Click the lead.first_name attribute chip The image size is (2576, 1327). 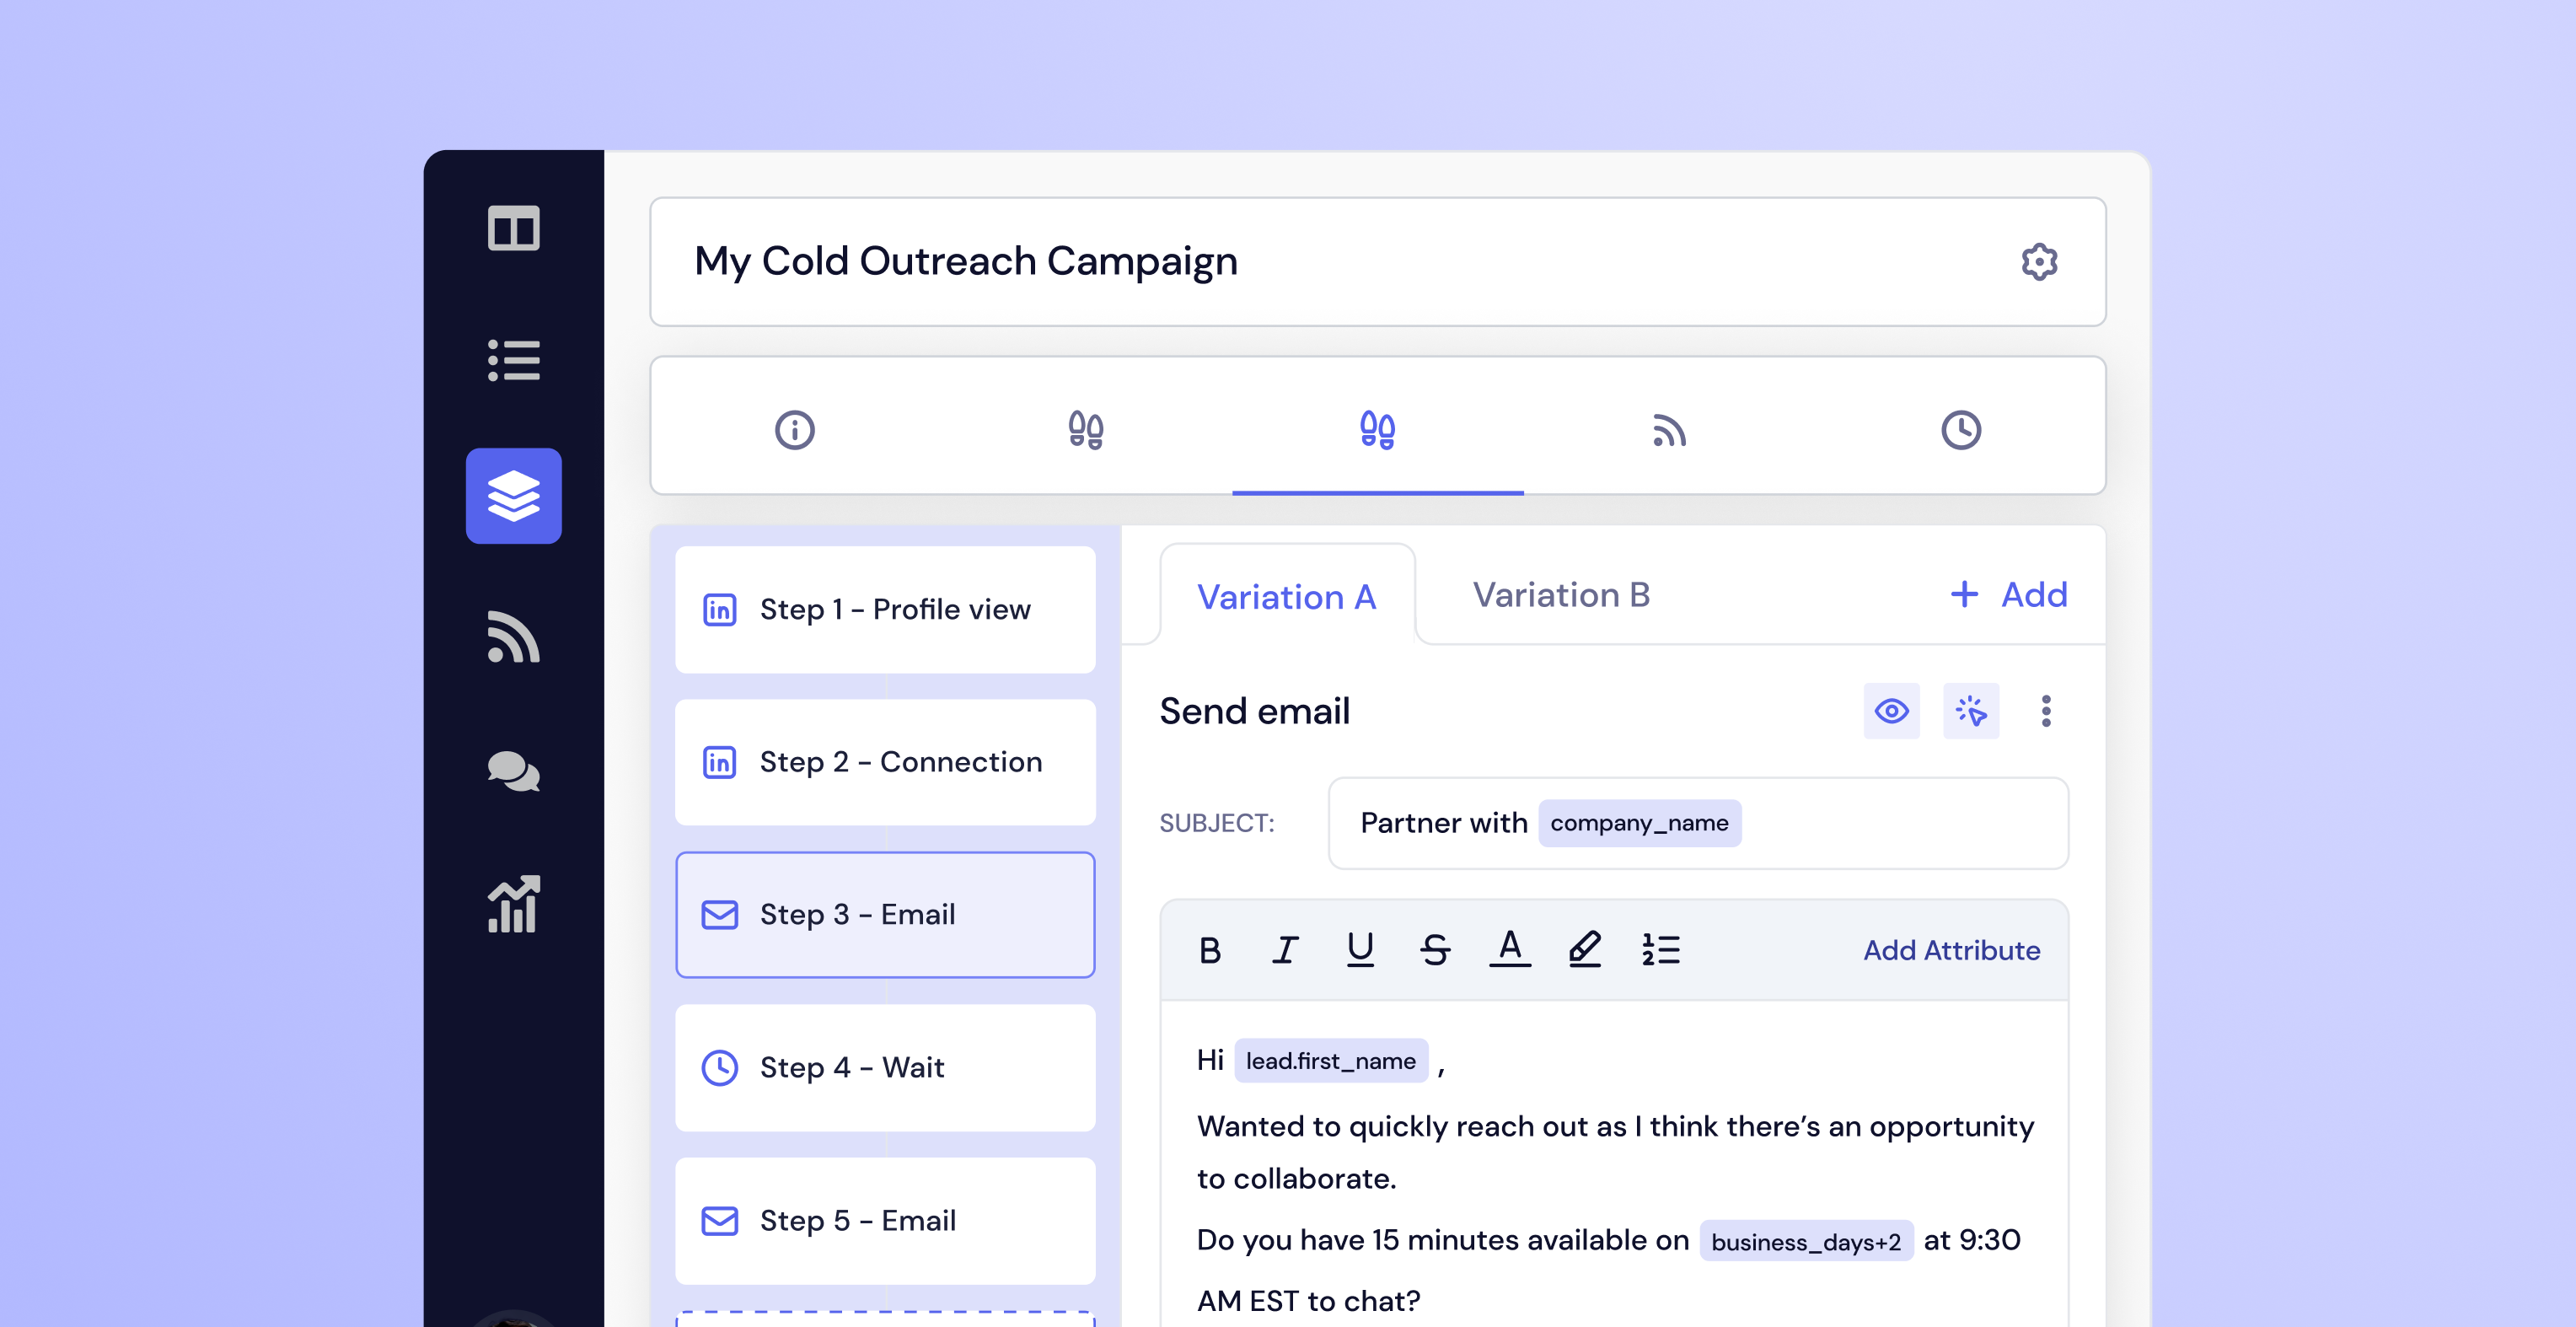pos(1330,1061)
